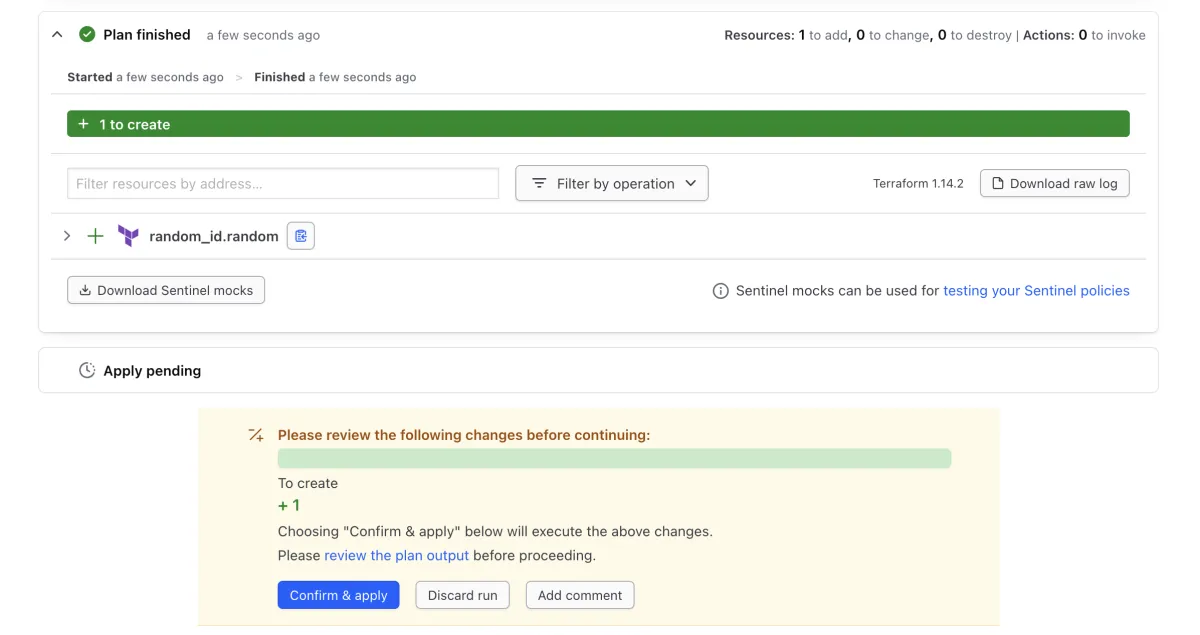Image resolution: width=1200 pixels, height=635 pixels.
Task: Click the Apply pending heading
Action: [152, 371]
